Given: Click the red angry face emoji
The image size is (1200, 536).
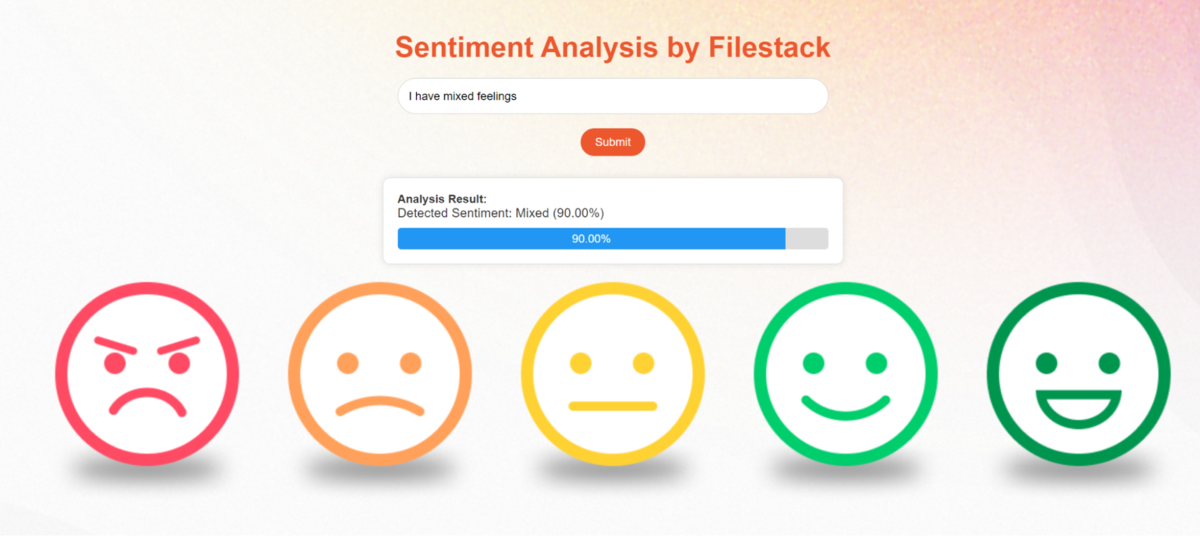Looking at the screenshot, I should point(147,373).
